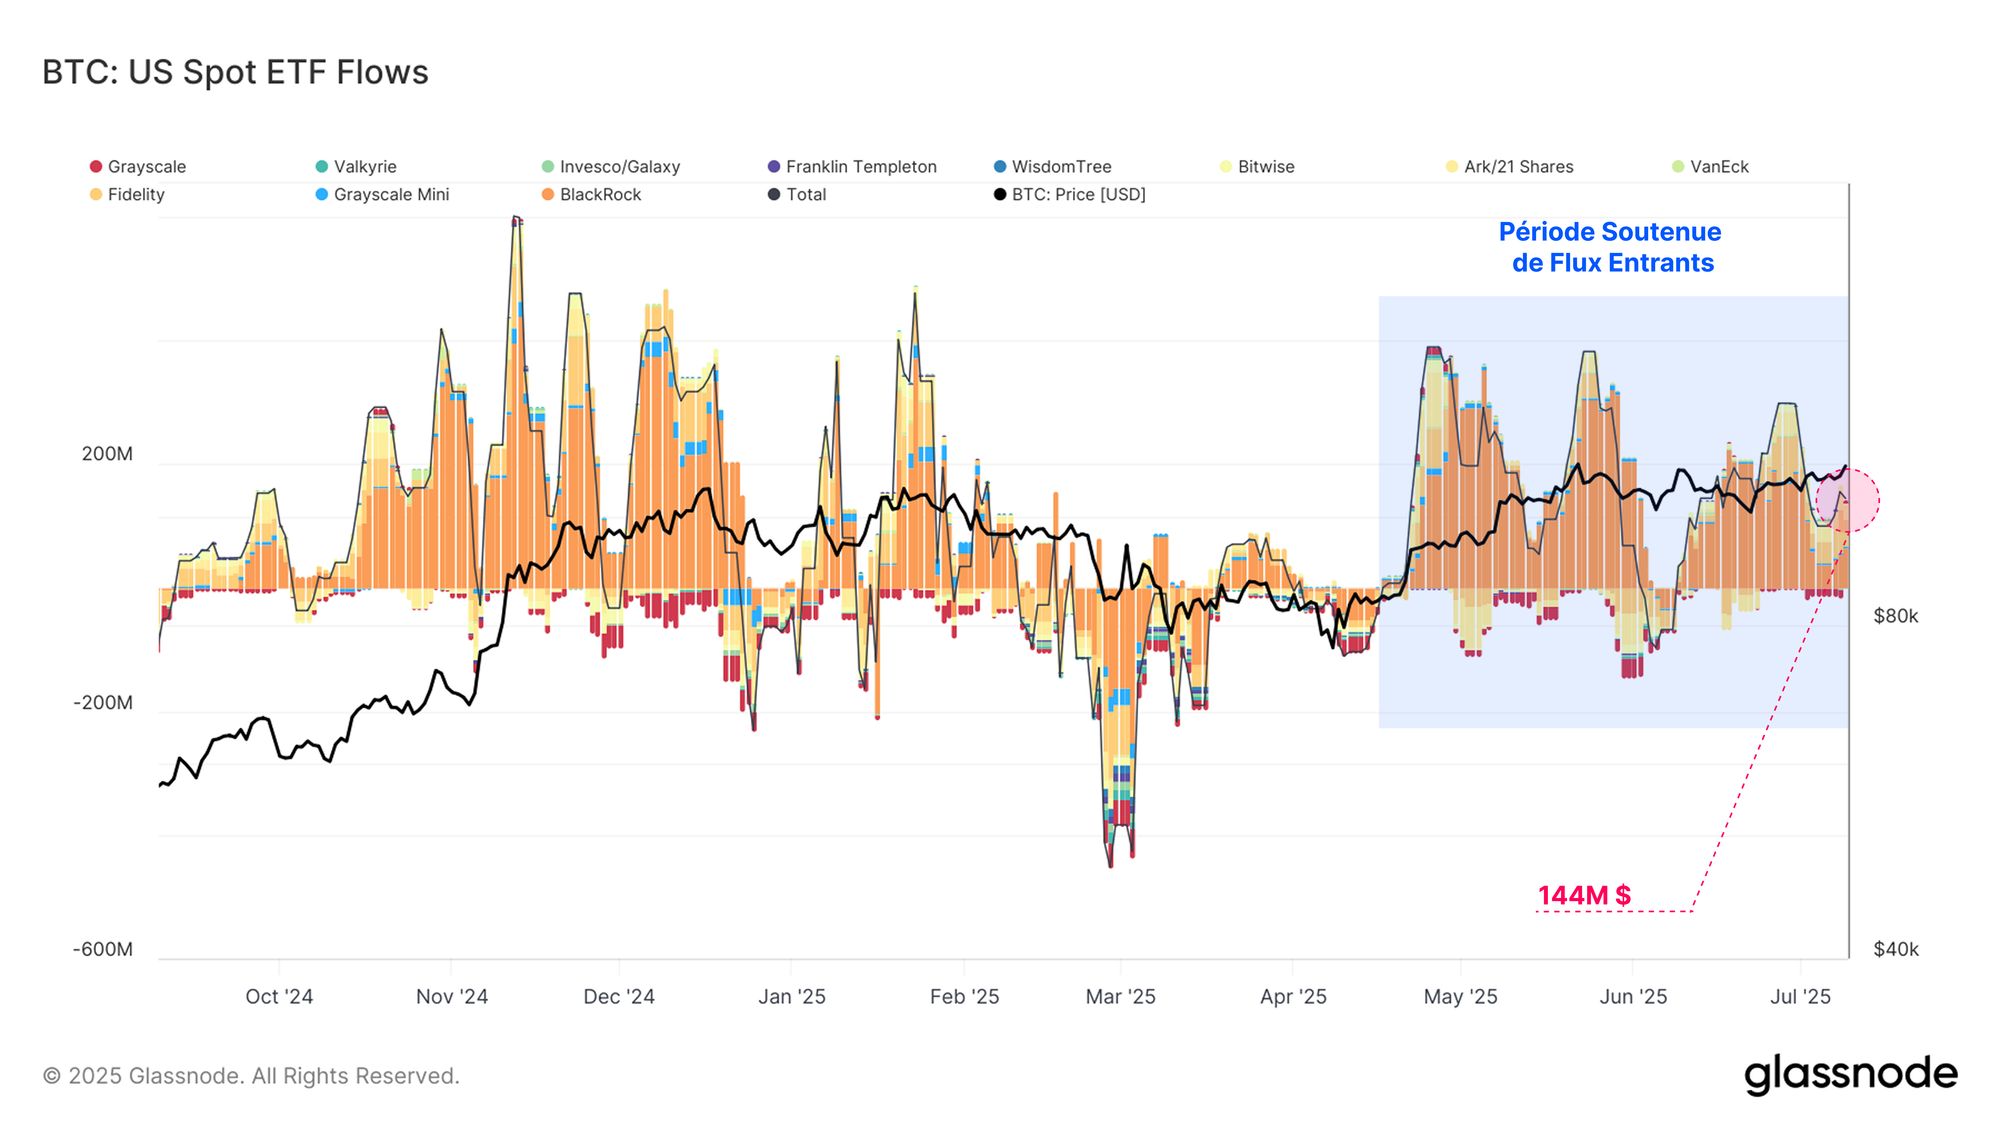
Task: Click the Bitwise legend marker
Action: coord(1226,167)
